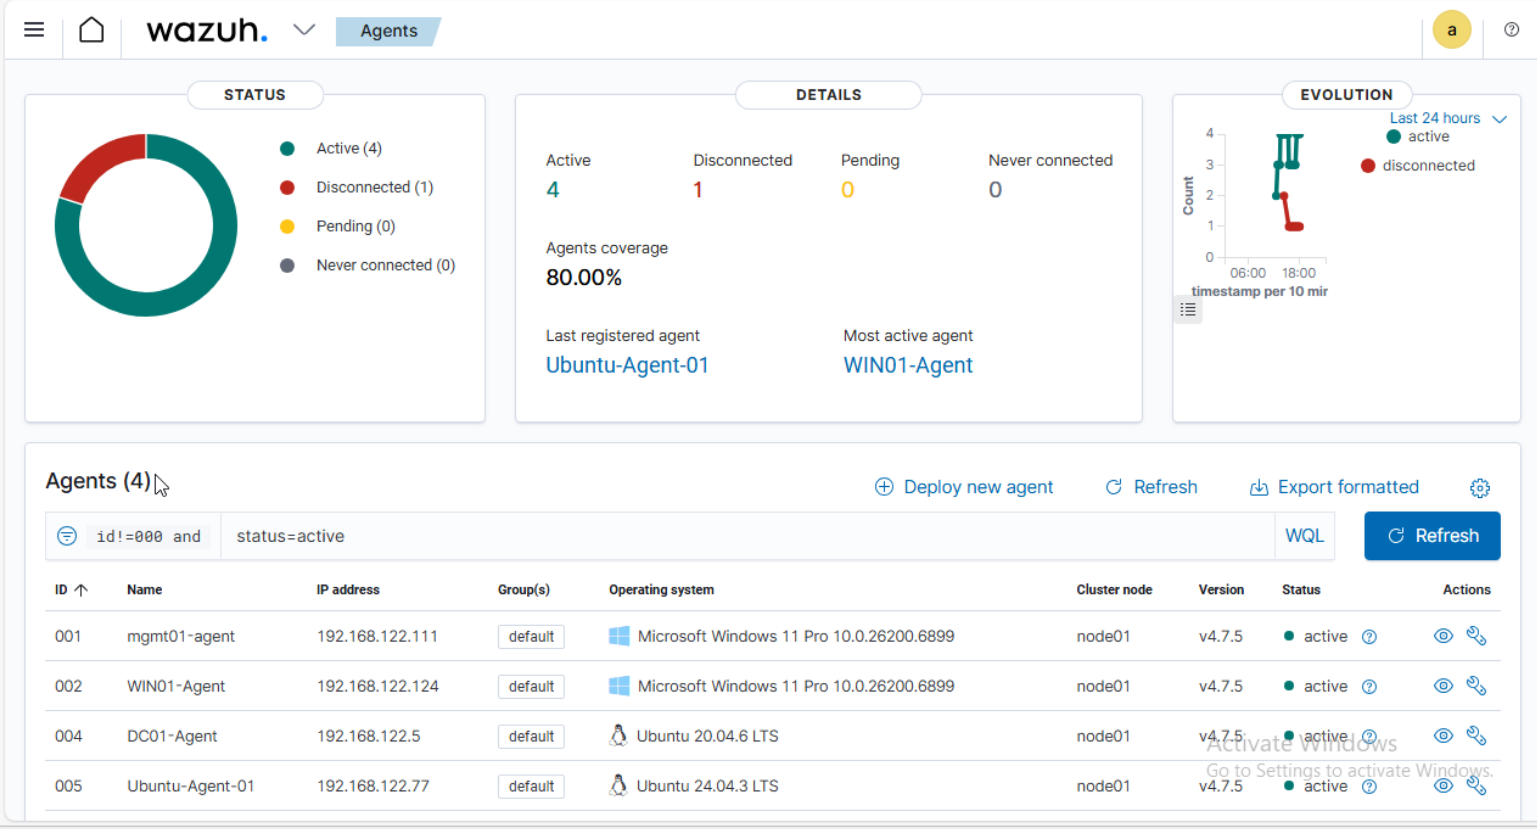Viewport: 1537px width, 829px height.
Task: Click the Wazuh logo
Action: (x=207, y=30)
